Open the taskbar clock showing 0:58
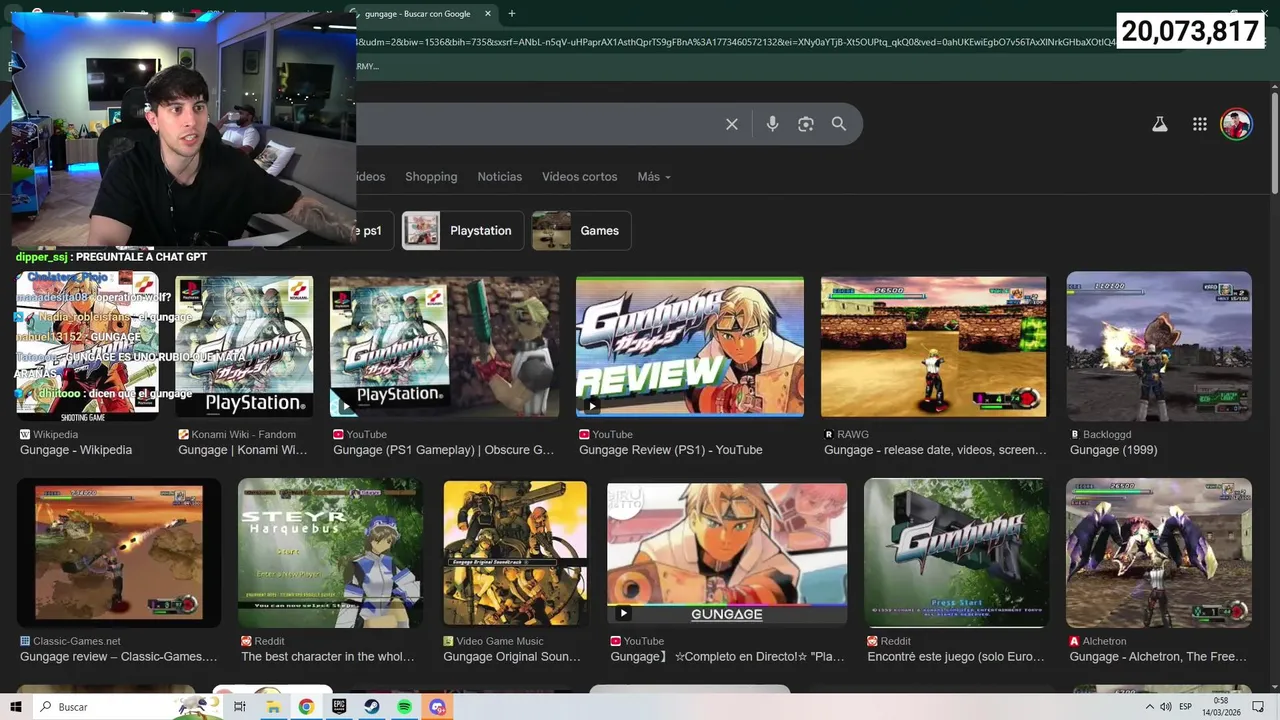The height and width of the screenshot is (720, 1280). click(1220, 707)
